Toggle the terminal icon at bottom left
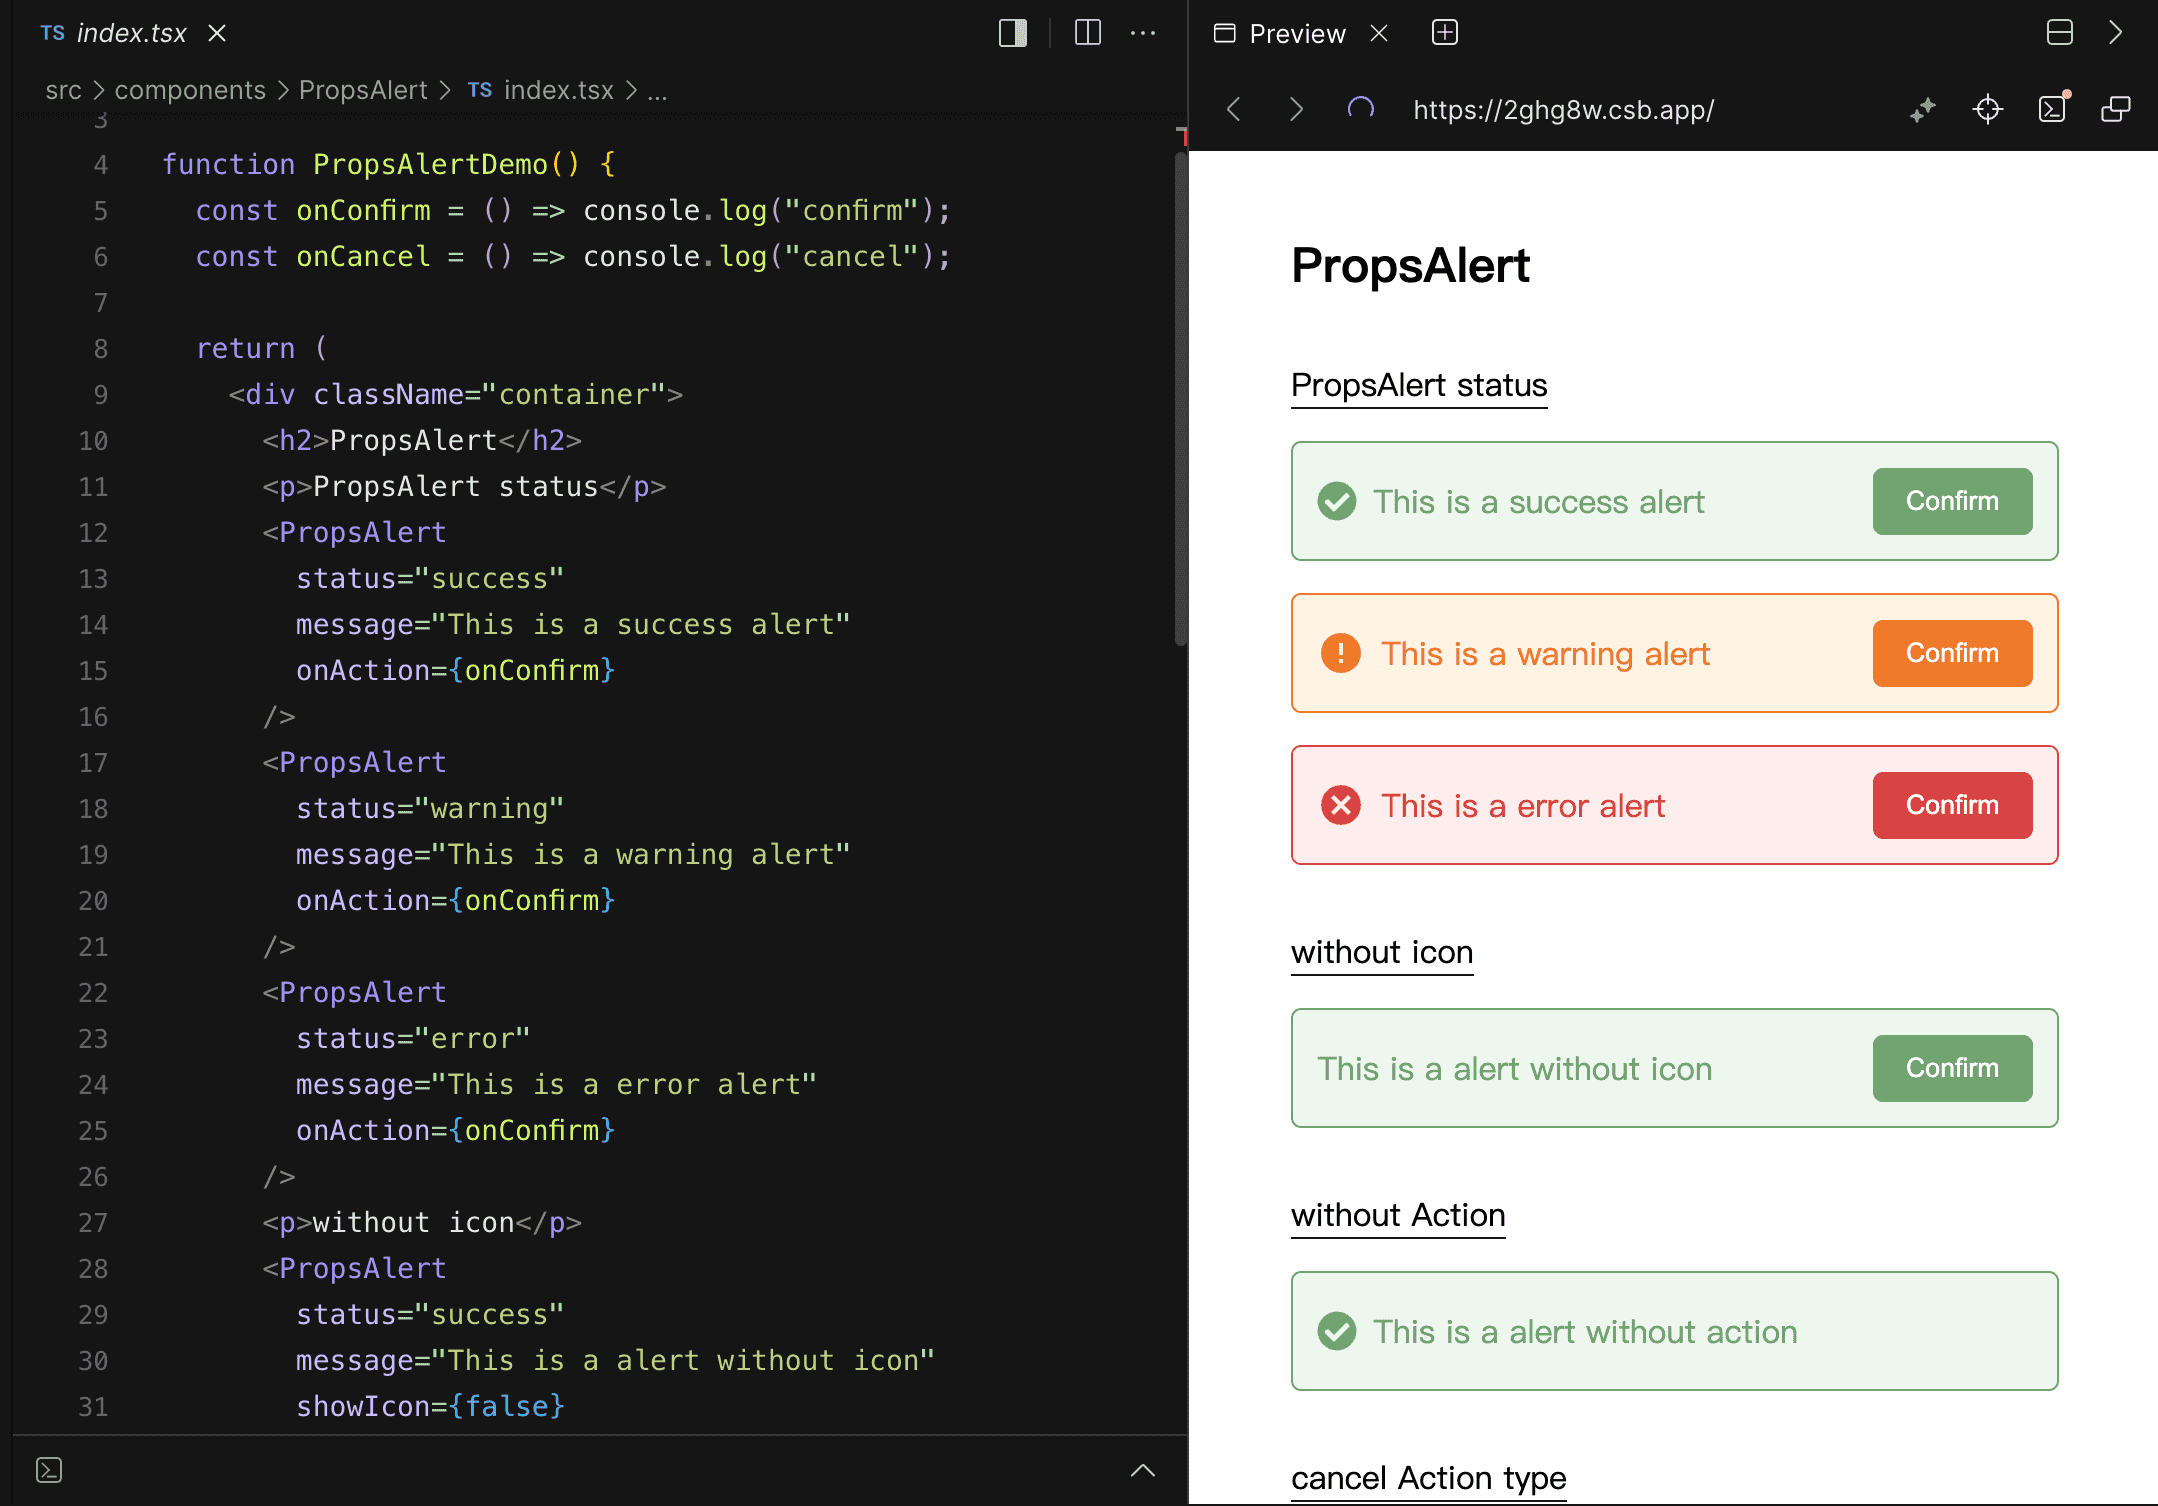The width and height of the screenshot is (2158, 1506). tap(49, 1469)
